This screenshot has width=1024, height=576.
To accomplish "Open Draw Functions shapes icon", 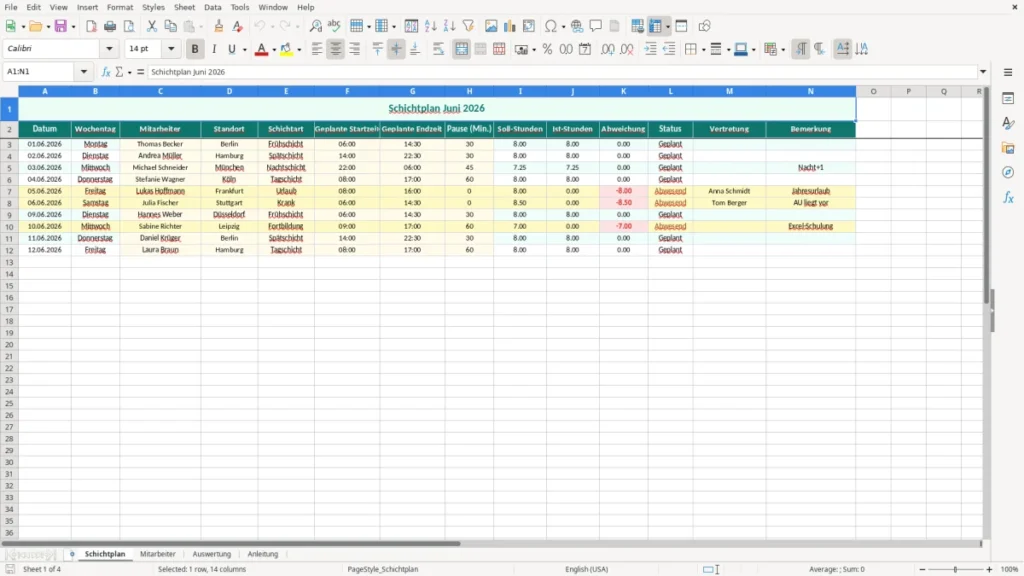I will coord(704,26).
